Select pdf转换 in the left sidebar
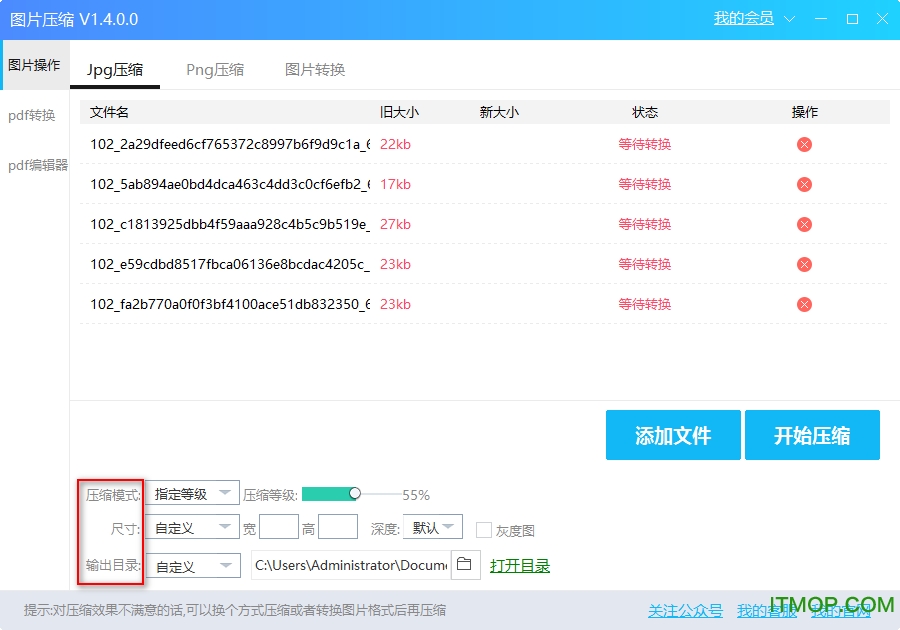The image size is (900, 630). coord(32,115)
